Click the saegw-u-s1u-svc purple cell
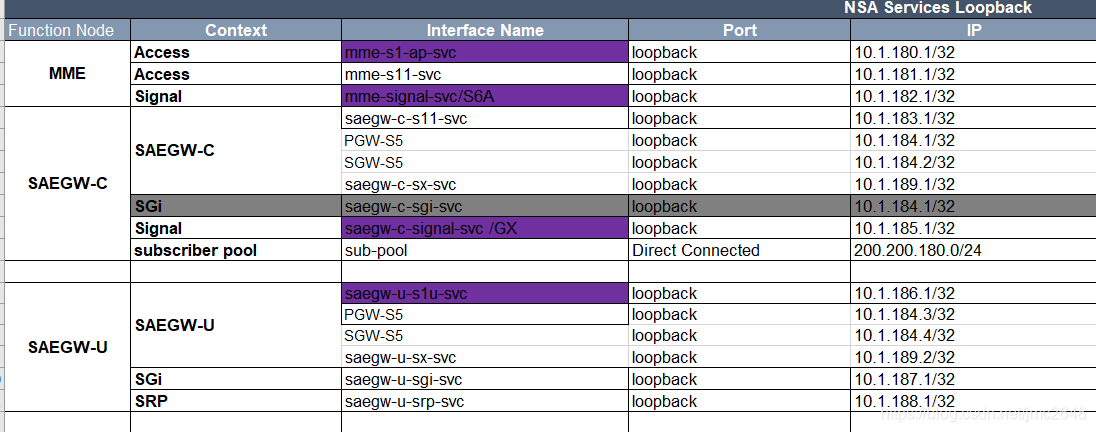Image resolution: width=1096 pixels, height=432 pixels. (x=485, y=294)
